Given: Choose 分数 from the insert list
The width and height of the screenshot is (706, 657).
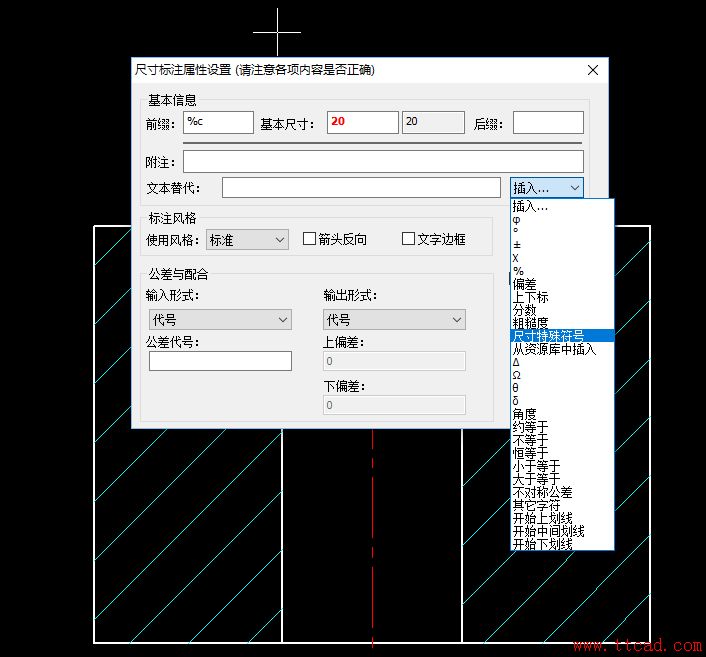Looking at the screenshot, I should pyautogui.click(x=562, y=310).
